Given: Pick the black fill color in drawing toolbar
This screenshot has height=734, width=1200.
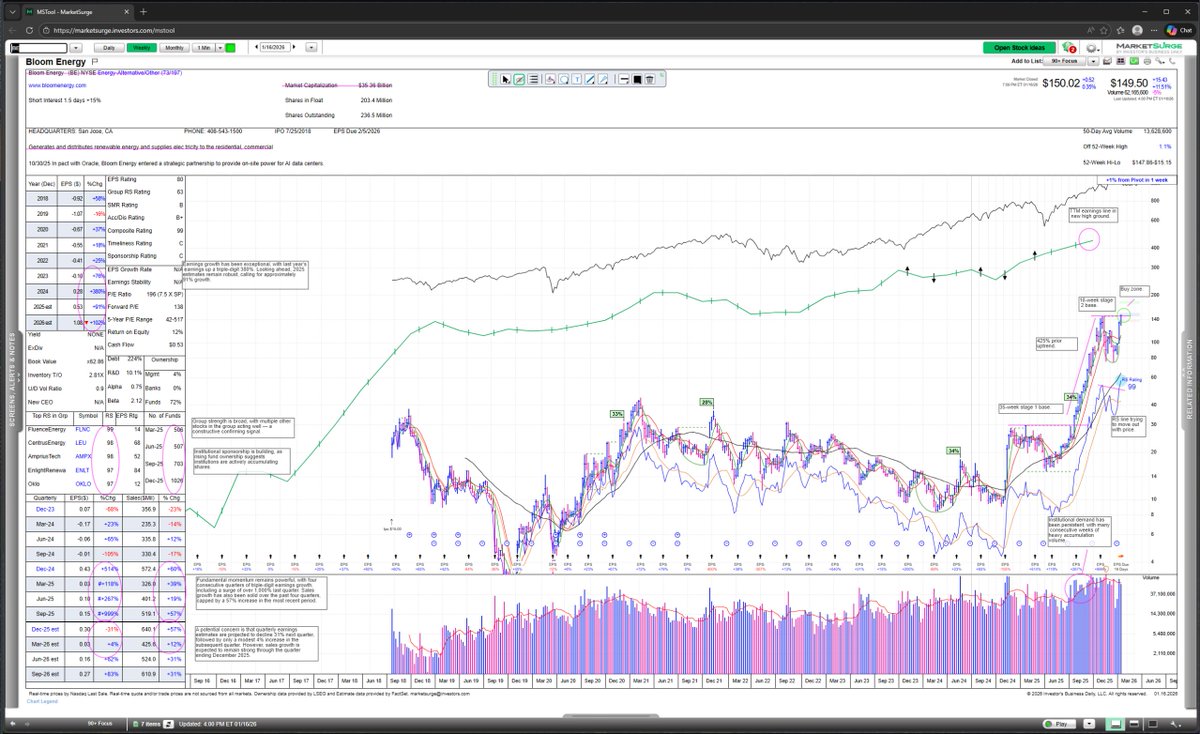Looking at the screenshot, I should (637, 79).
